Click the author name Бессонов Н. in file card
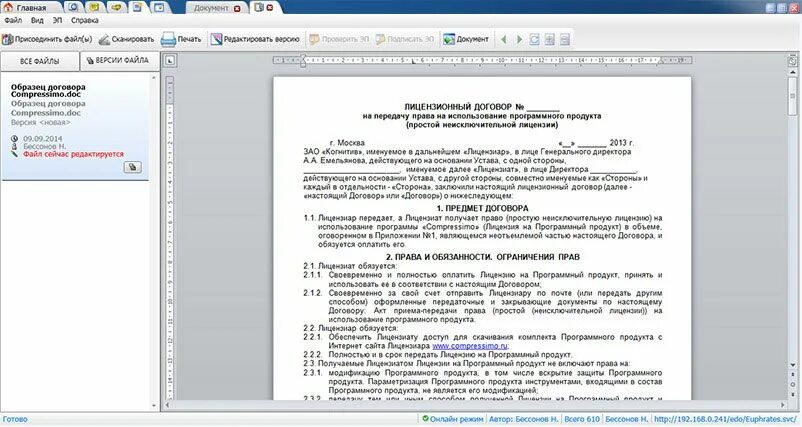Screen dimensions: 802x427 tap(44, 146)
